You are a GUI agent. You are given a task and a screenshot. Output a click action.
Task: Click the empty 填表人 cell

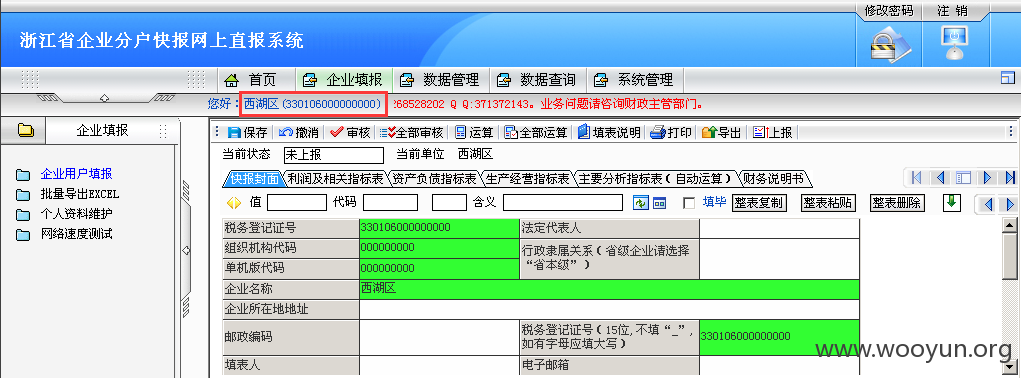point(439,365)
